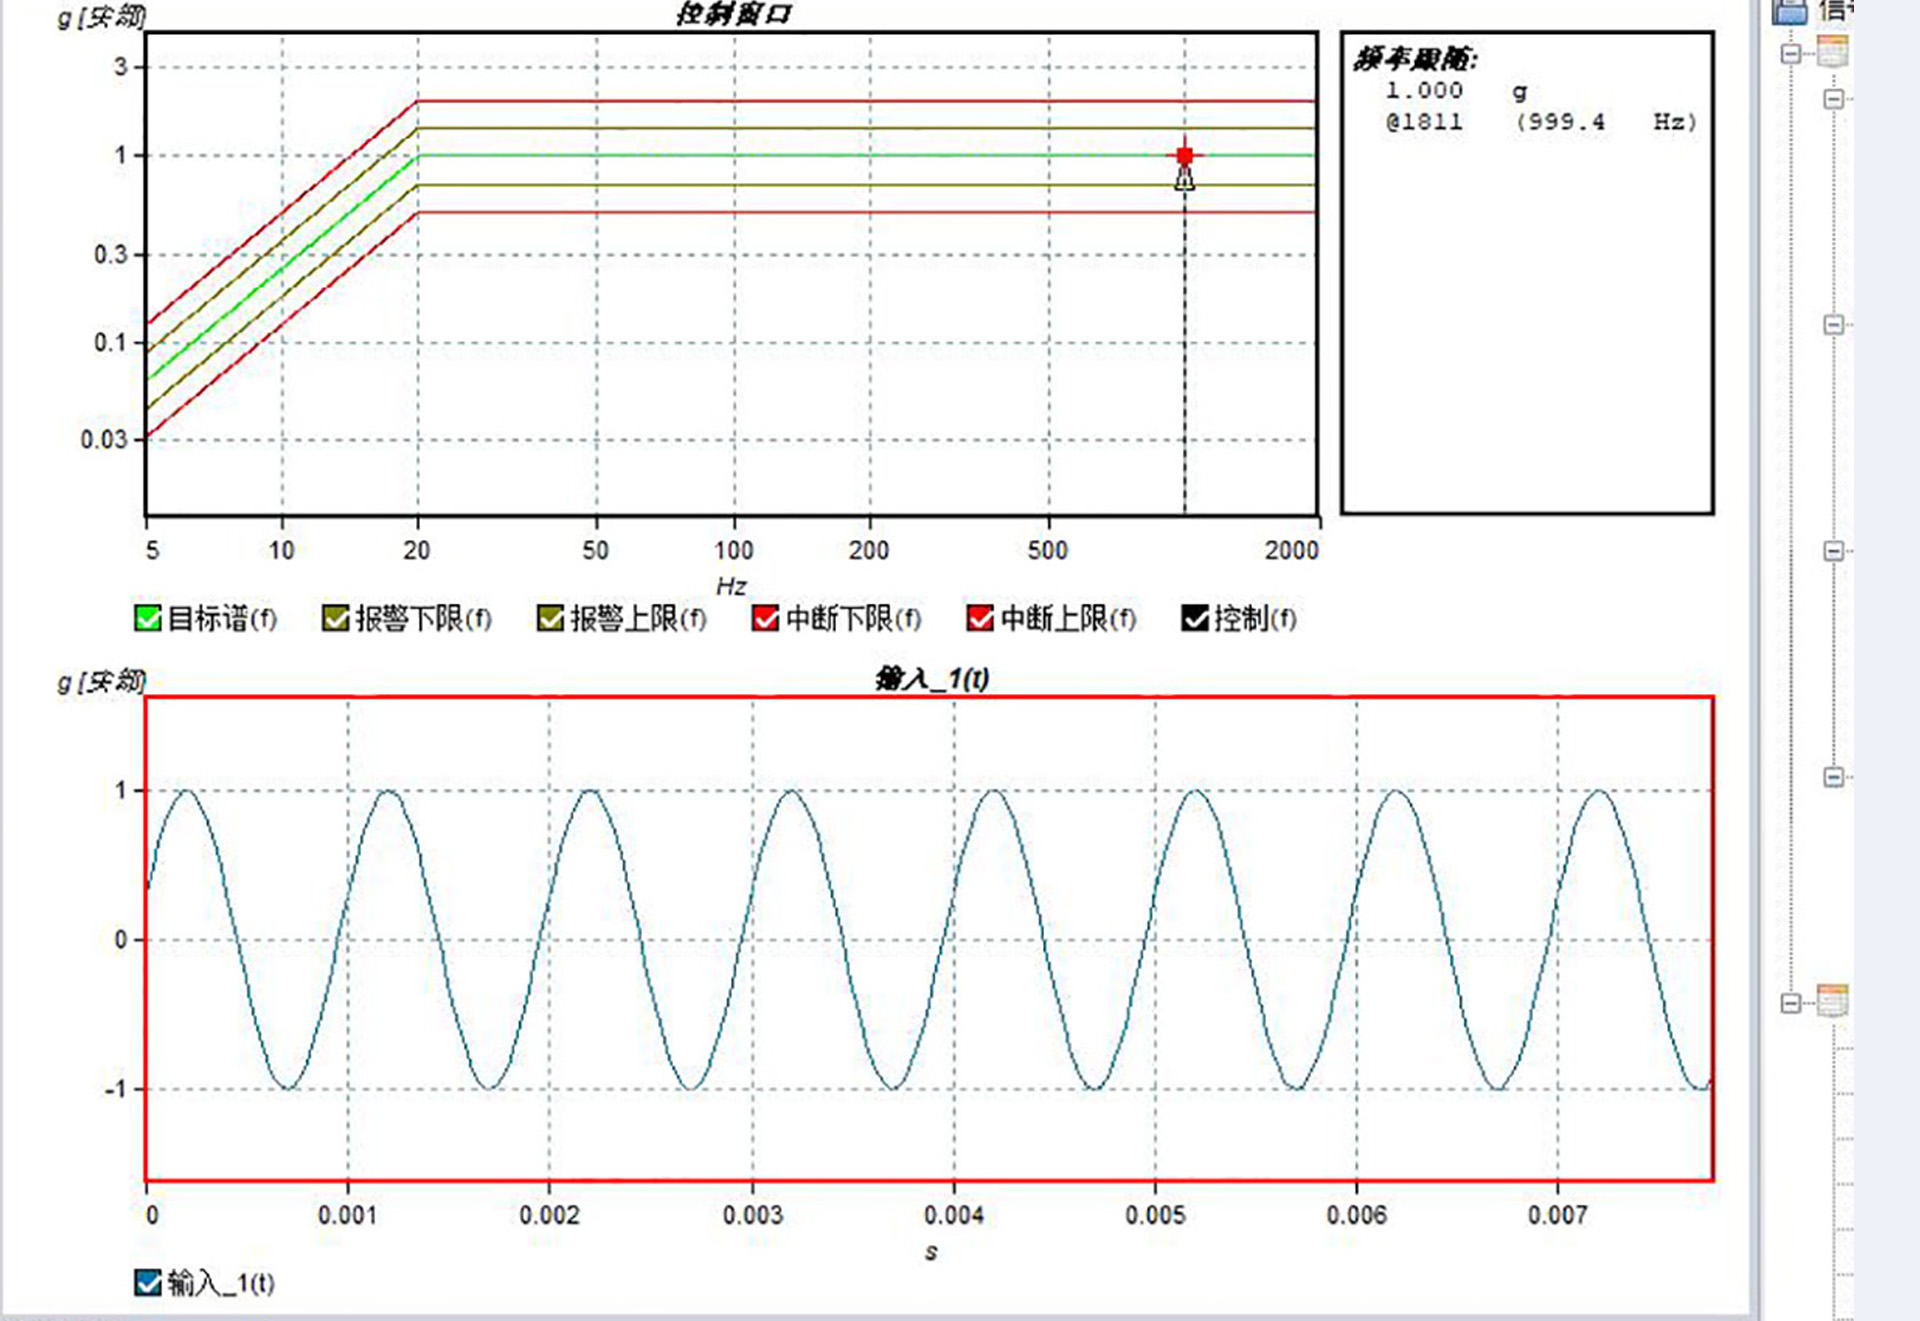Image resolution: width=1920 pixels, height=1321 pixels.
Task: Toggle the 报警下限(f) checkbox
Action: (335, 618)
